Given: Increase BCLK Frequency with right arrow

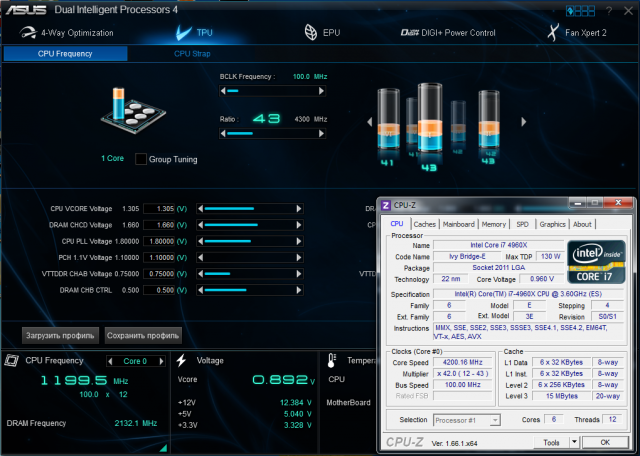Looking at the screenshot, I should pyautogui.click(x=321, y=91).
